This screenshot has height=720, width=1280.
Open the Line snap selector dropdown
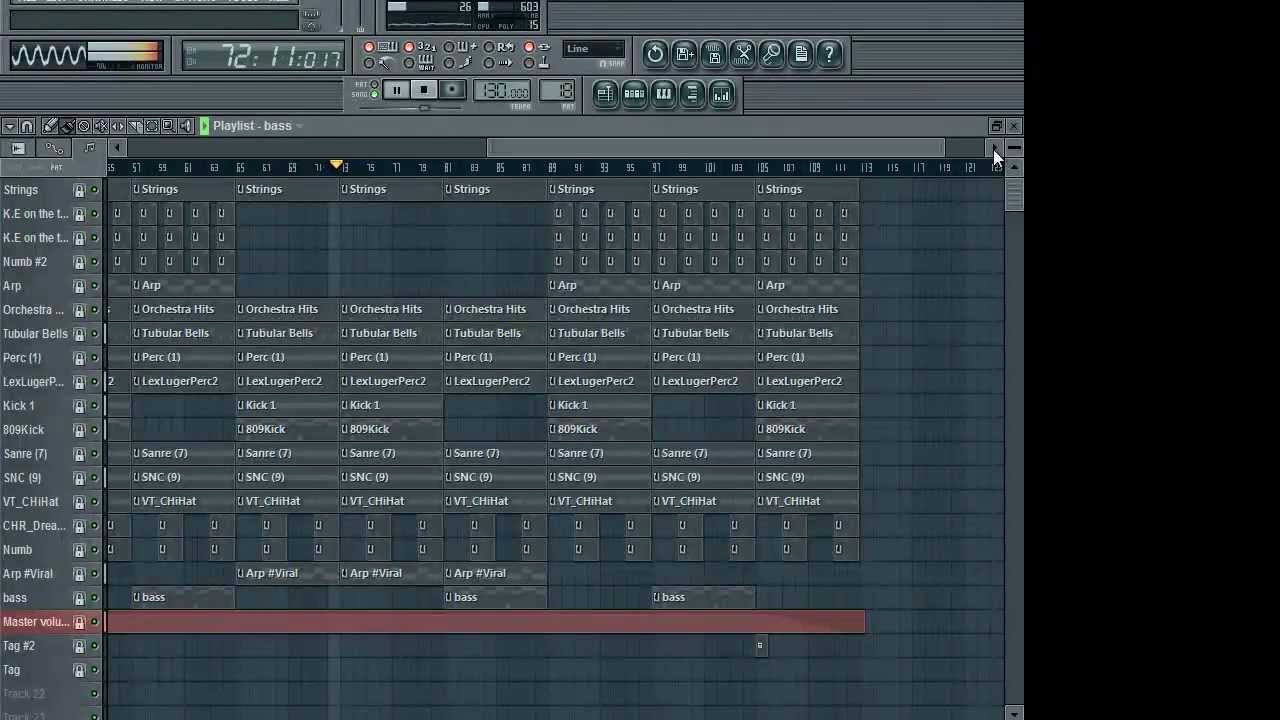click(592, 49)
